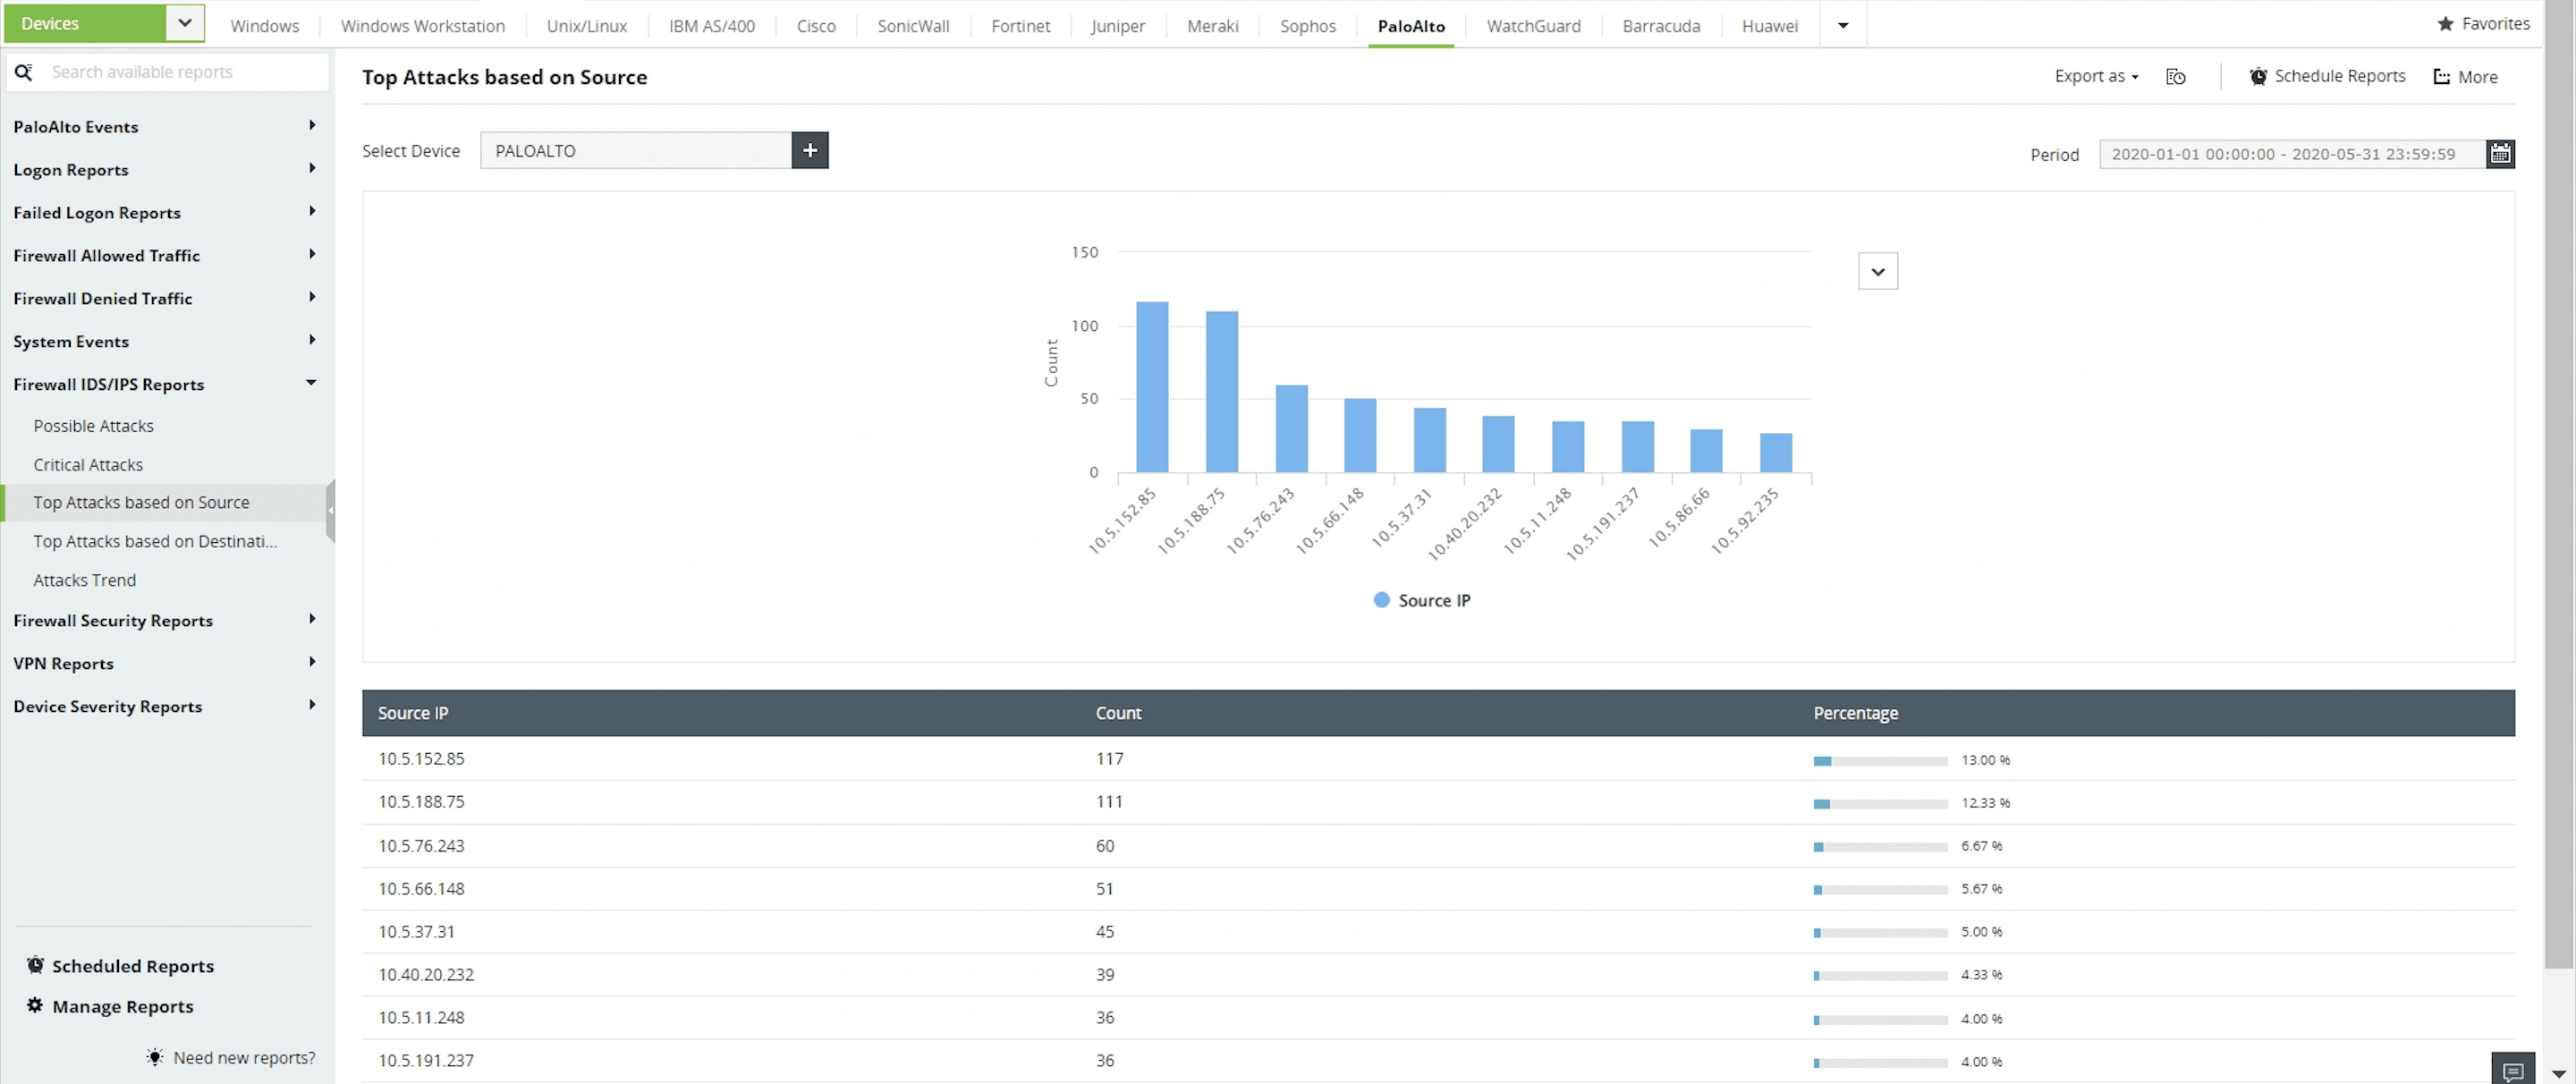Click the report settings icon beside Export
The image size is (2576, 1084).
(2175, 77)
